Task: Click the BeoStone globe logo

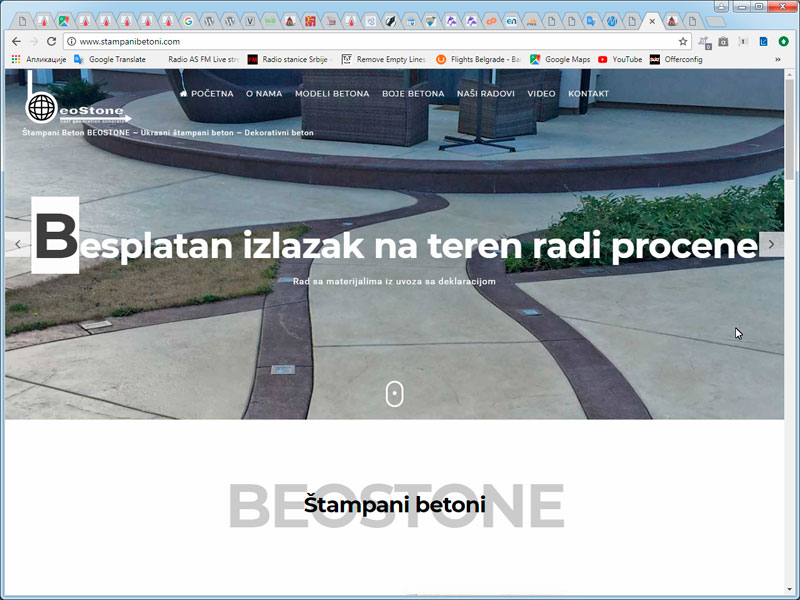Action: pyautogui.click(x=42, y=107)
